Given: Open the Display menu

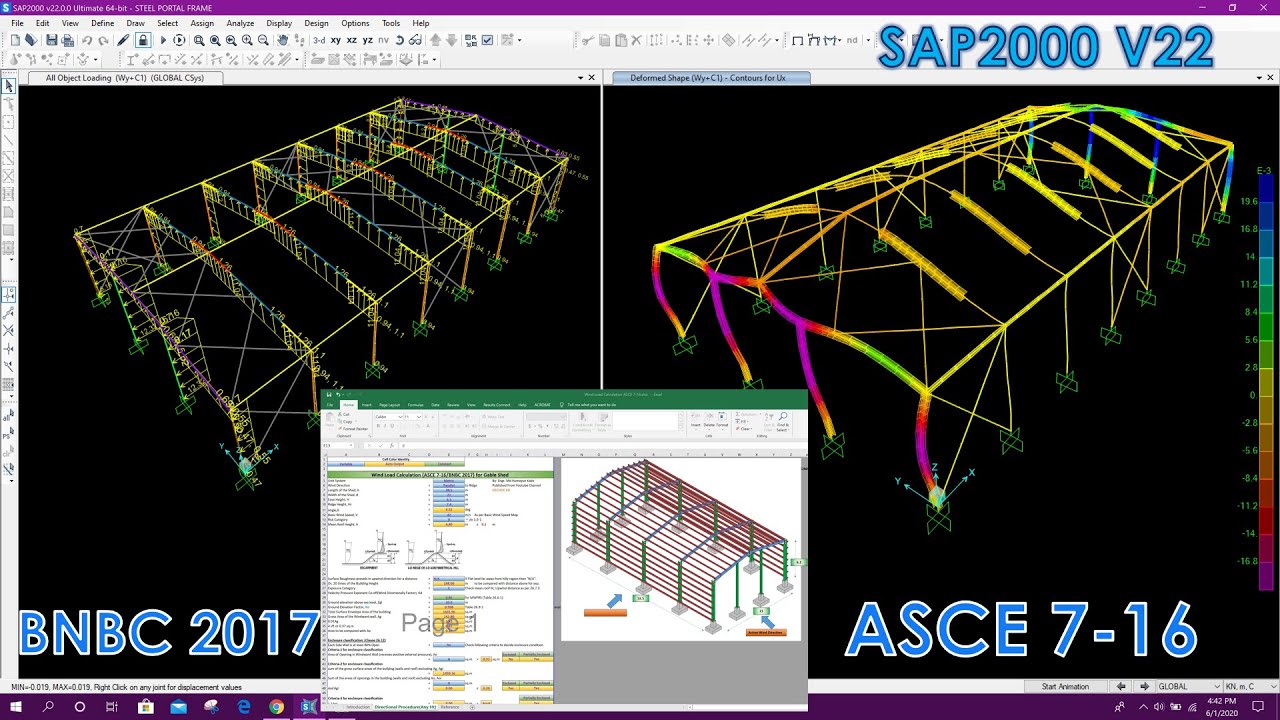Looking at the screenshot, I should point(279,23).
